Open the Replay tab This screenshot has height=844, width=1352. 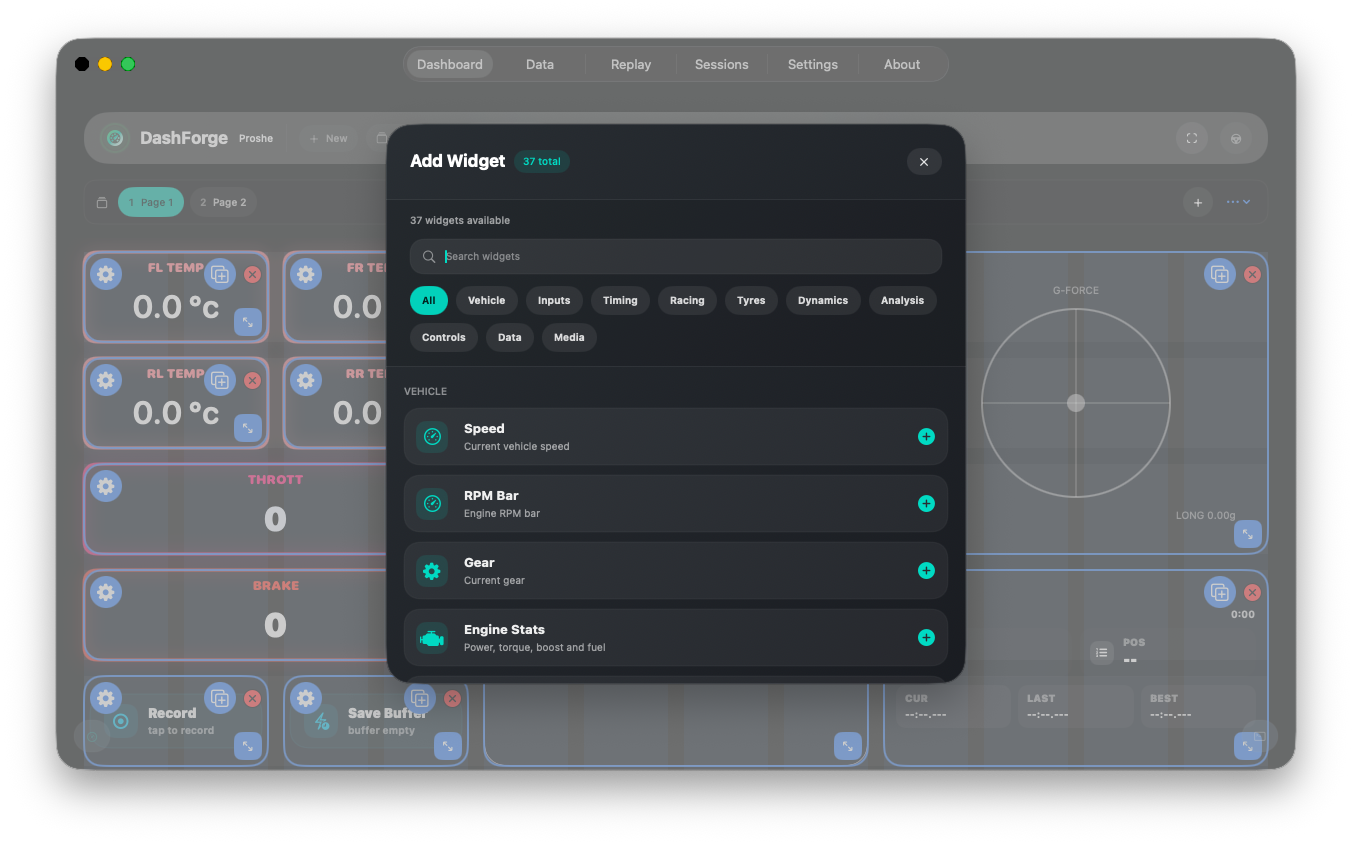click(631, 64)
